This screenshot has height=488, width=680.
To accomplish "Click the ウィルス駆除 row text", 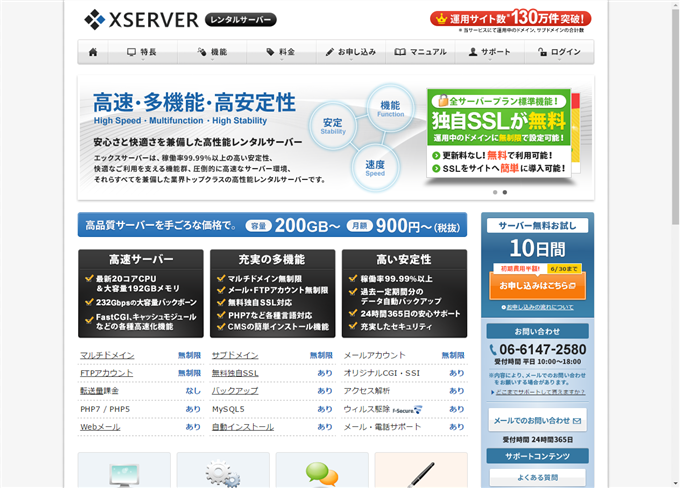I will pyautogui.click(x=367, y=409).
